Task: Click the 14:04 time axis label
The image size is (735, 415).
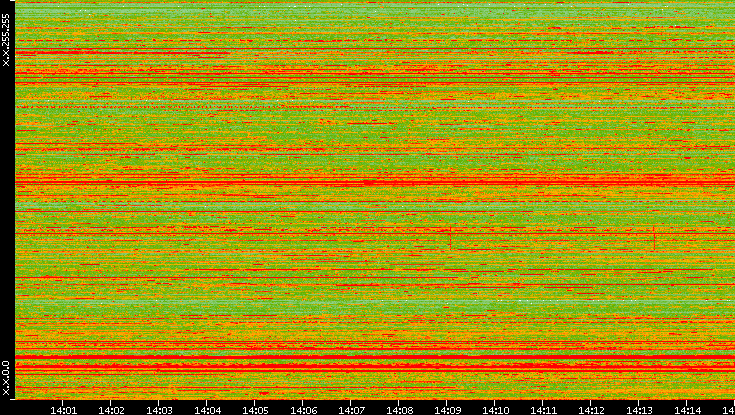Action: tap(207, 410)
